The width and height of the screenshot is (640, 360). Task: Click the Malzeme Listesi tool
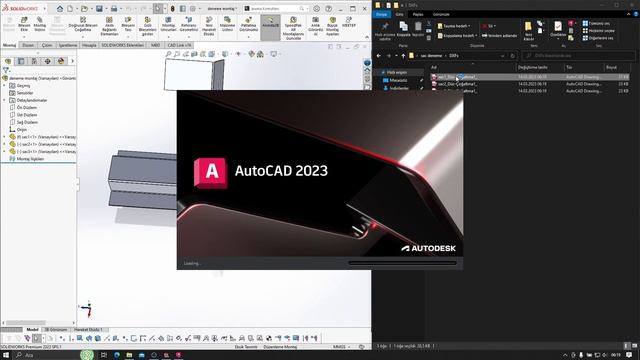coord(227,24)
